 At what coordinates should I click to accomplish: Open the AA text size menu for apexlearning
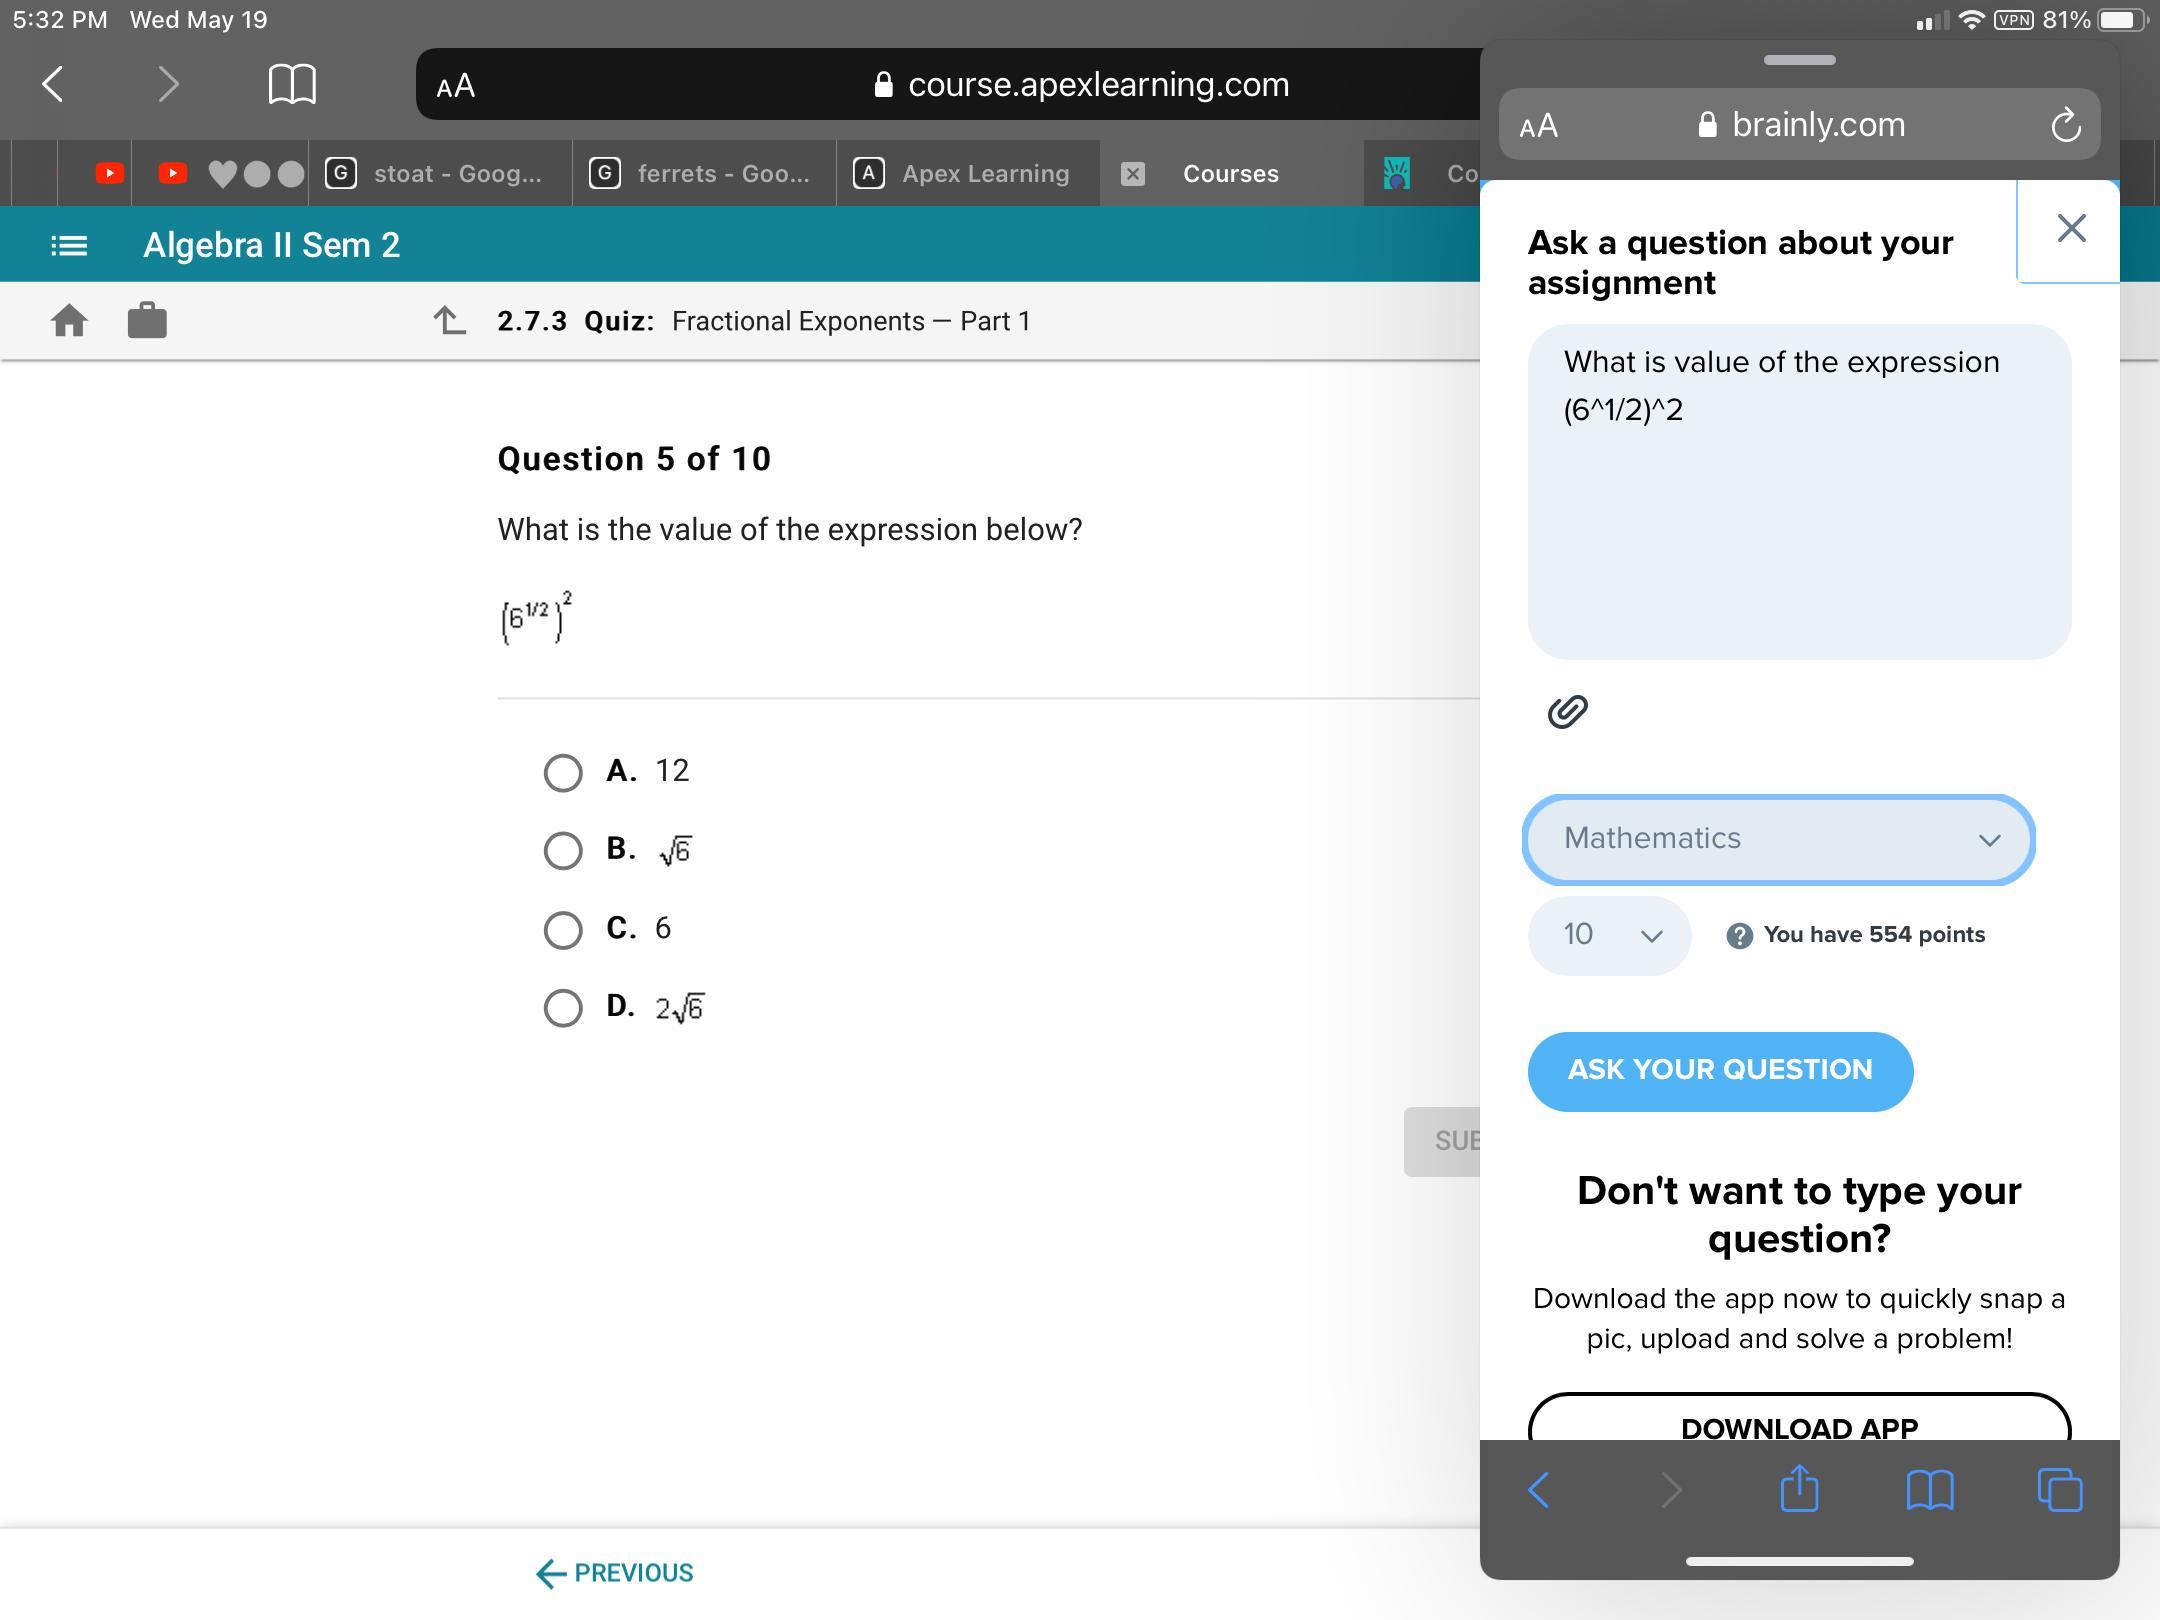(456, 86)
